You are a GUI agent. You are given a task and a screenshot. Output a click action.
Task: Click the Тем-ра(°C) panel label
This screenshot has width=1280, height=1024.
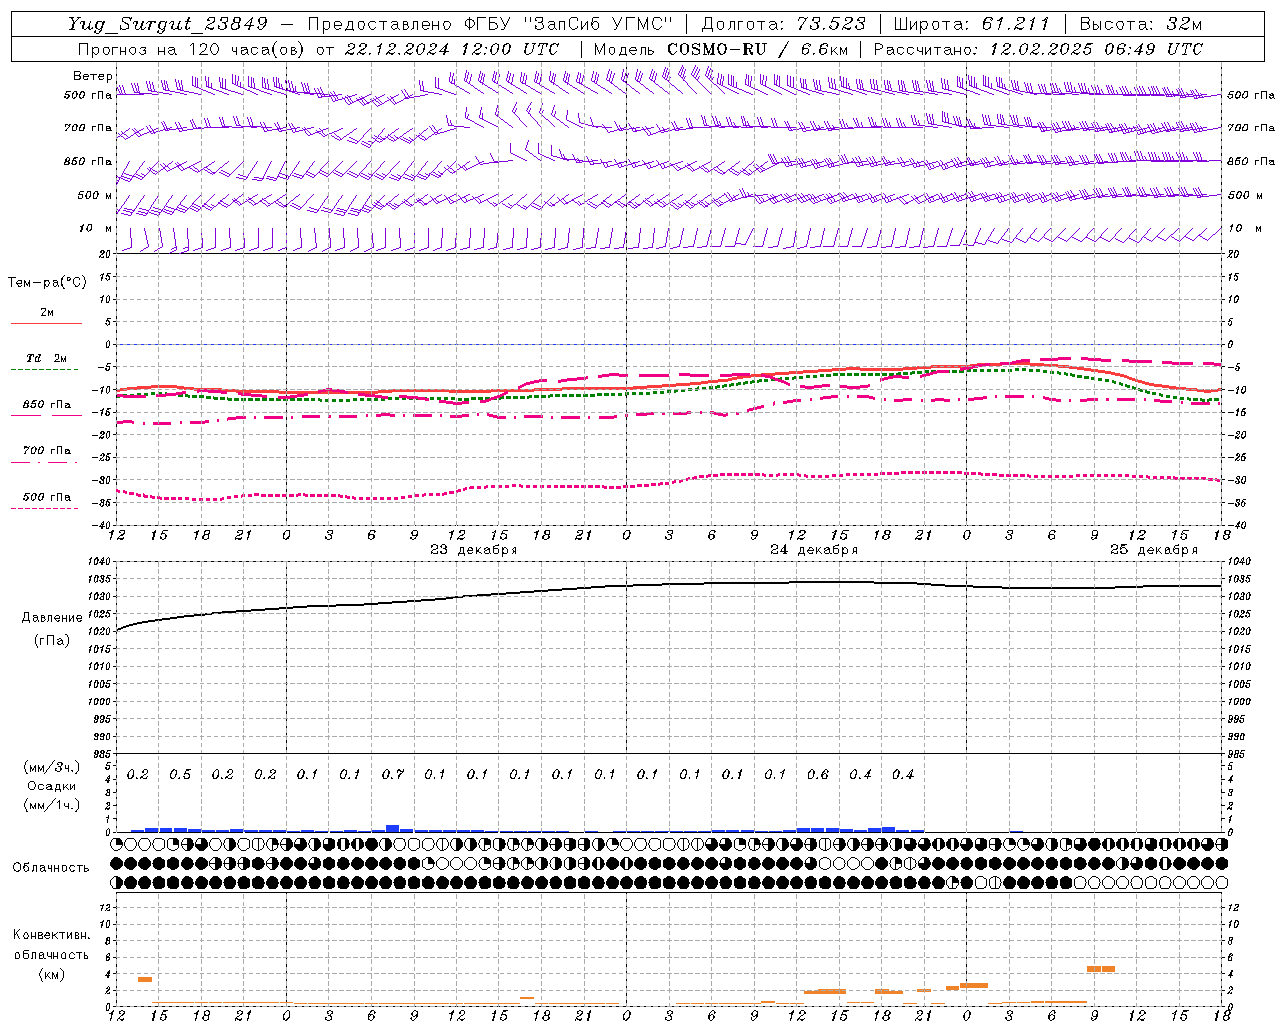tap(47, 283)
